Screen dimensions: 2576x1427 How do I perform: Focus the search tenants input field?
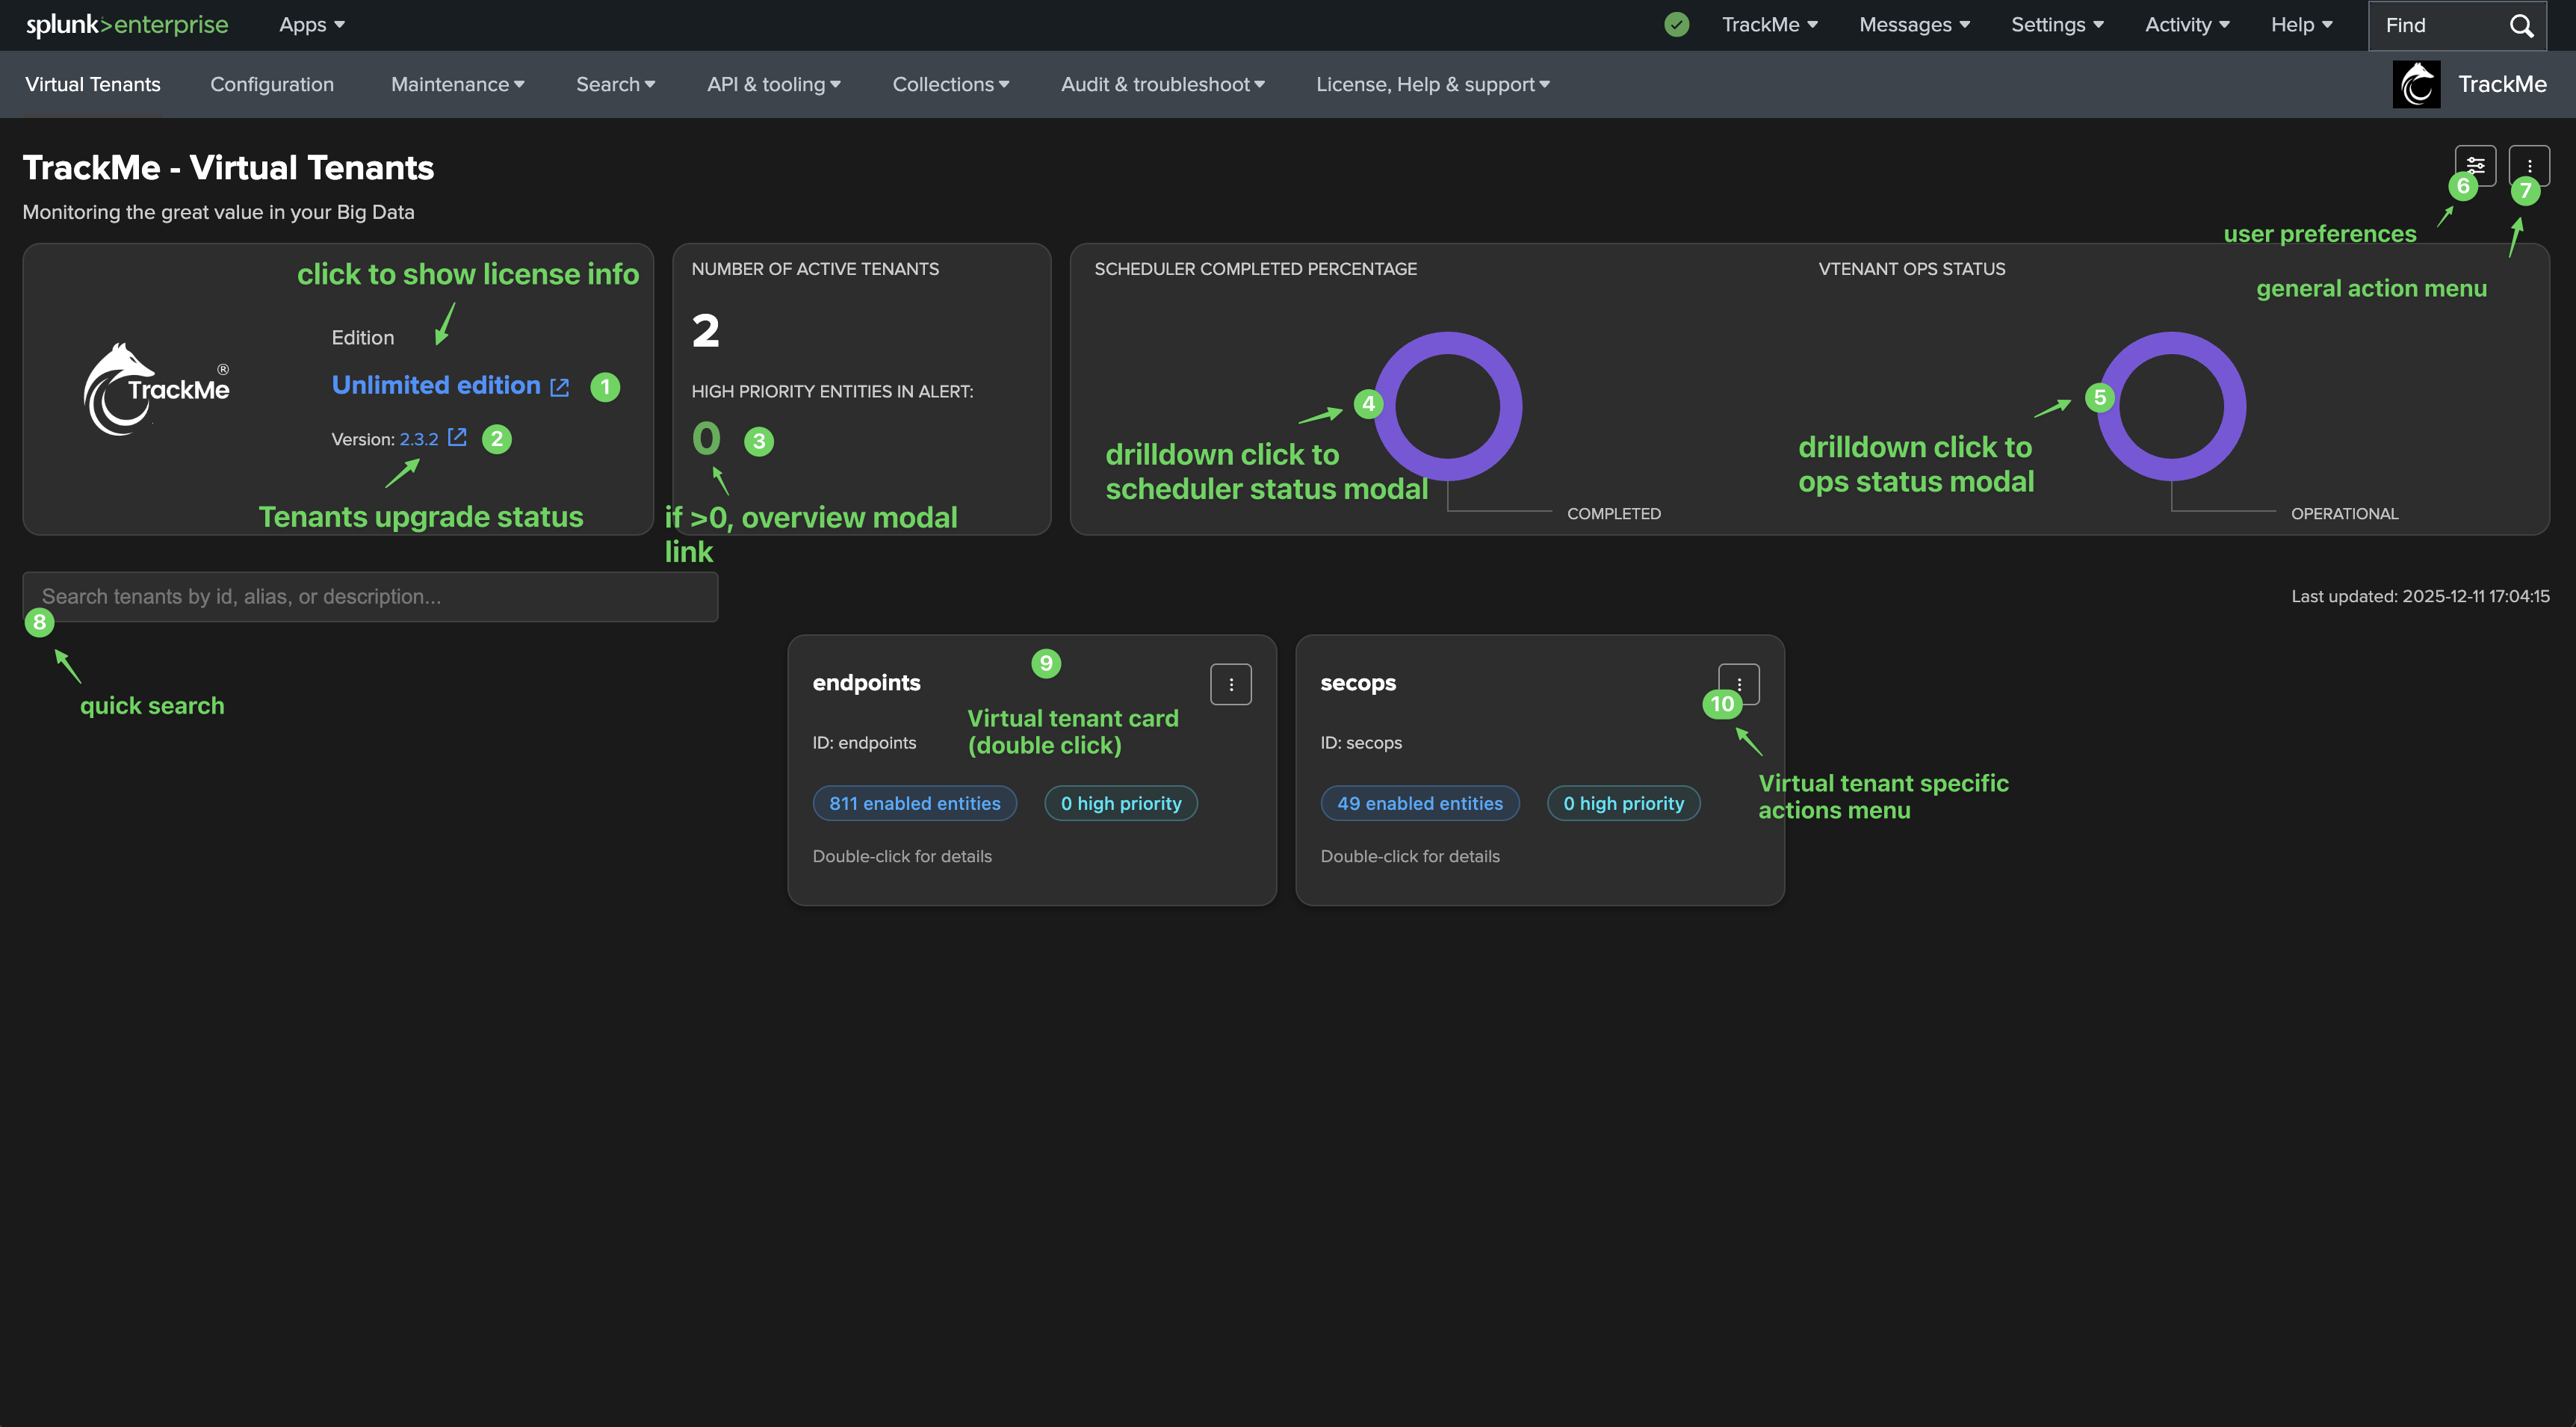click(370, 597)
